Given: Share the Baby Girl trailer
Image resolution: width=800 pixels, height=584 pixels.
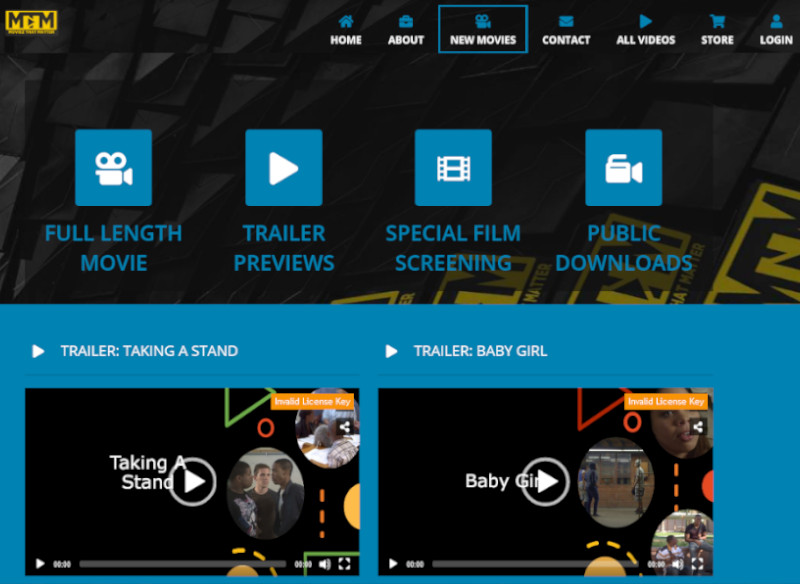Looking at the screenshot, I should [x=698, y=426].
